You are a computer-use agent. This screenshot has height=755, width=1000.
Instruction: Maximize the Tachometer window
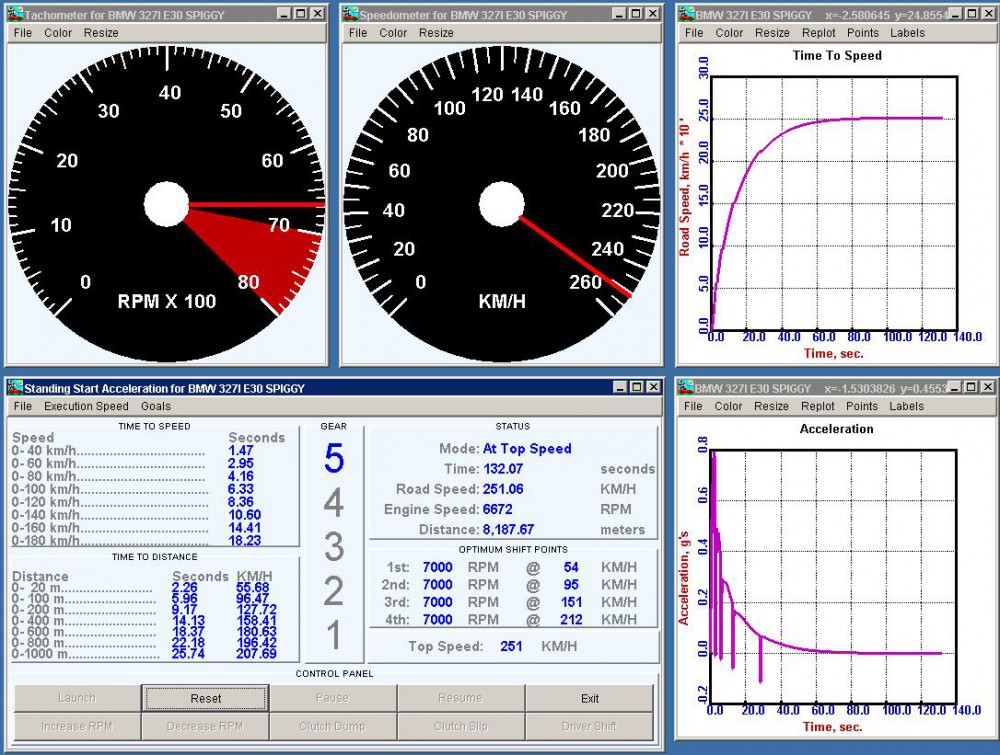coord(299,14)
